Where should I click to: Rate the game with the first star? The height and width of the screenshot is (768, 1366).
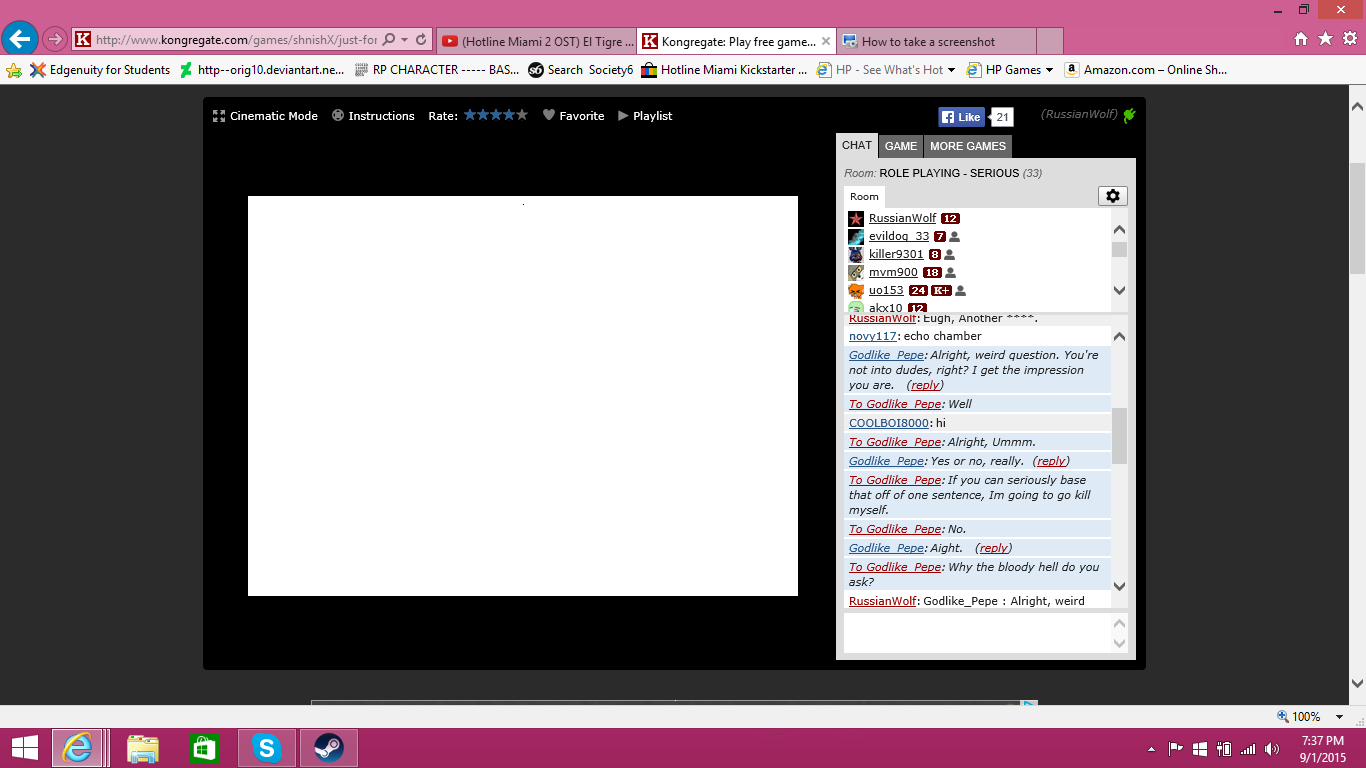[x=470, y=115]
